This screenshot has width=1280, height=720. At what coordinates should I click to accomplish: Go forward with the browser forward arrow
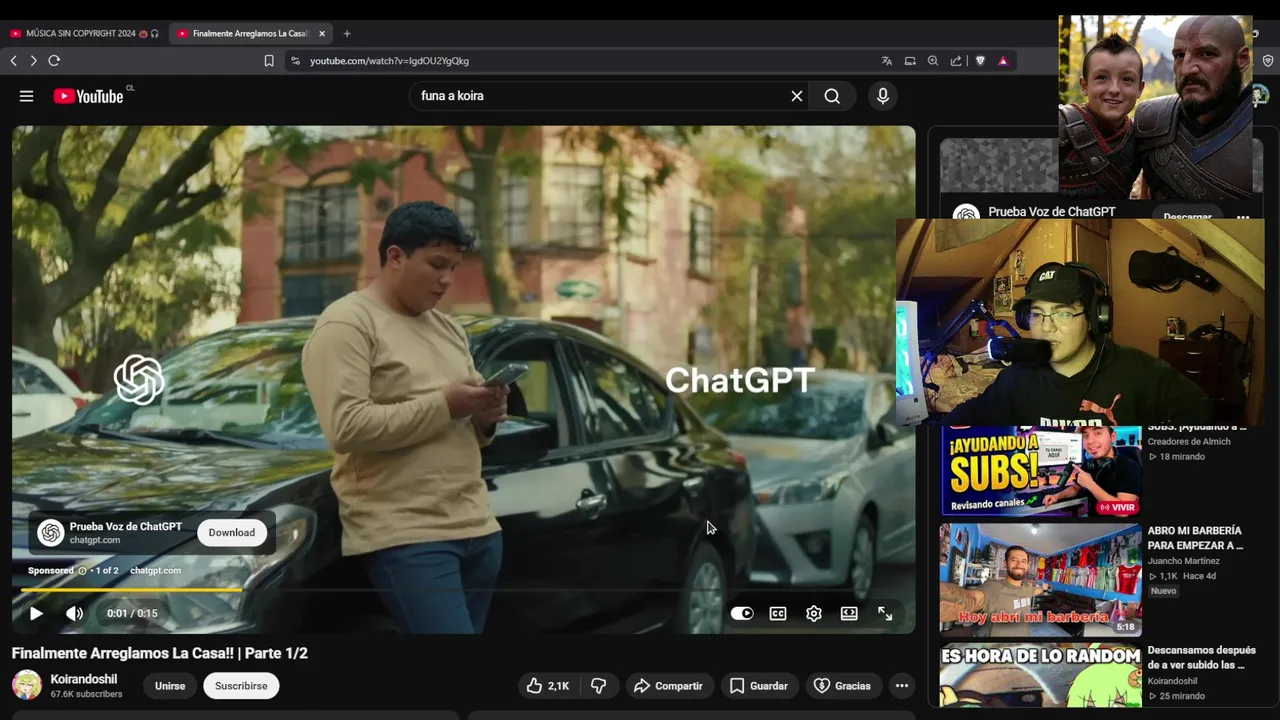coord(33,61)
